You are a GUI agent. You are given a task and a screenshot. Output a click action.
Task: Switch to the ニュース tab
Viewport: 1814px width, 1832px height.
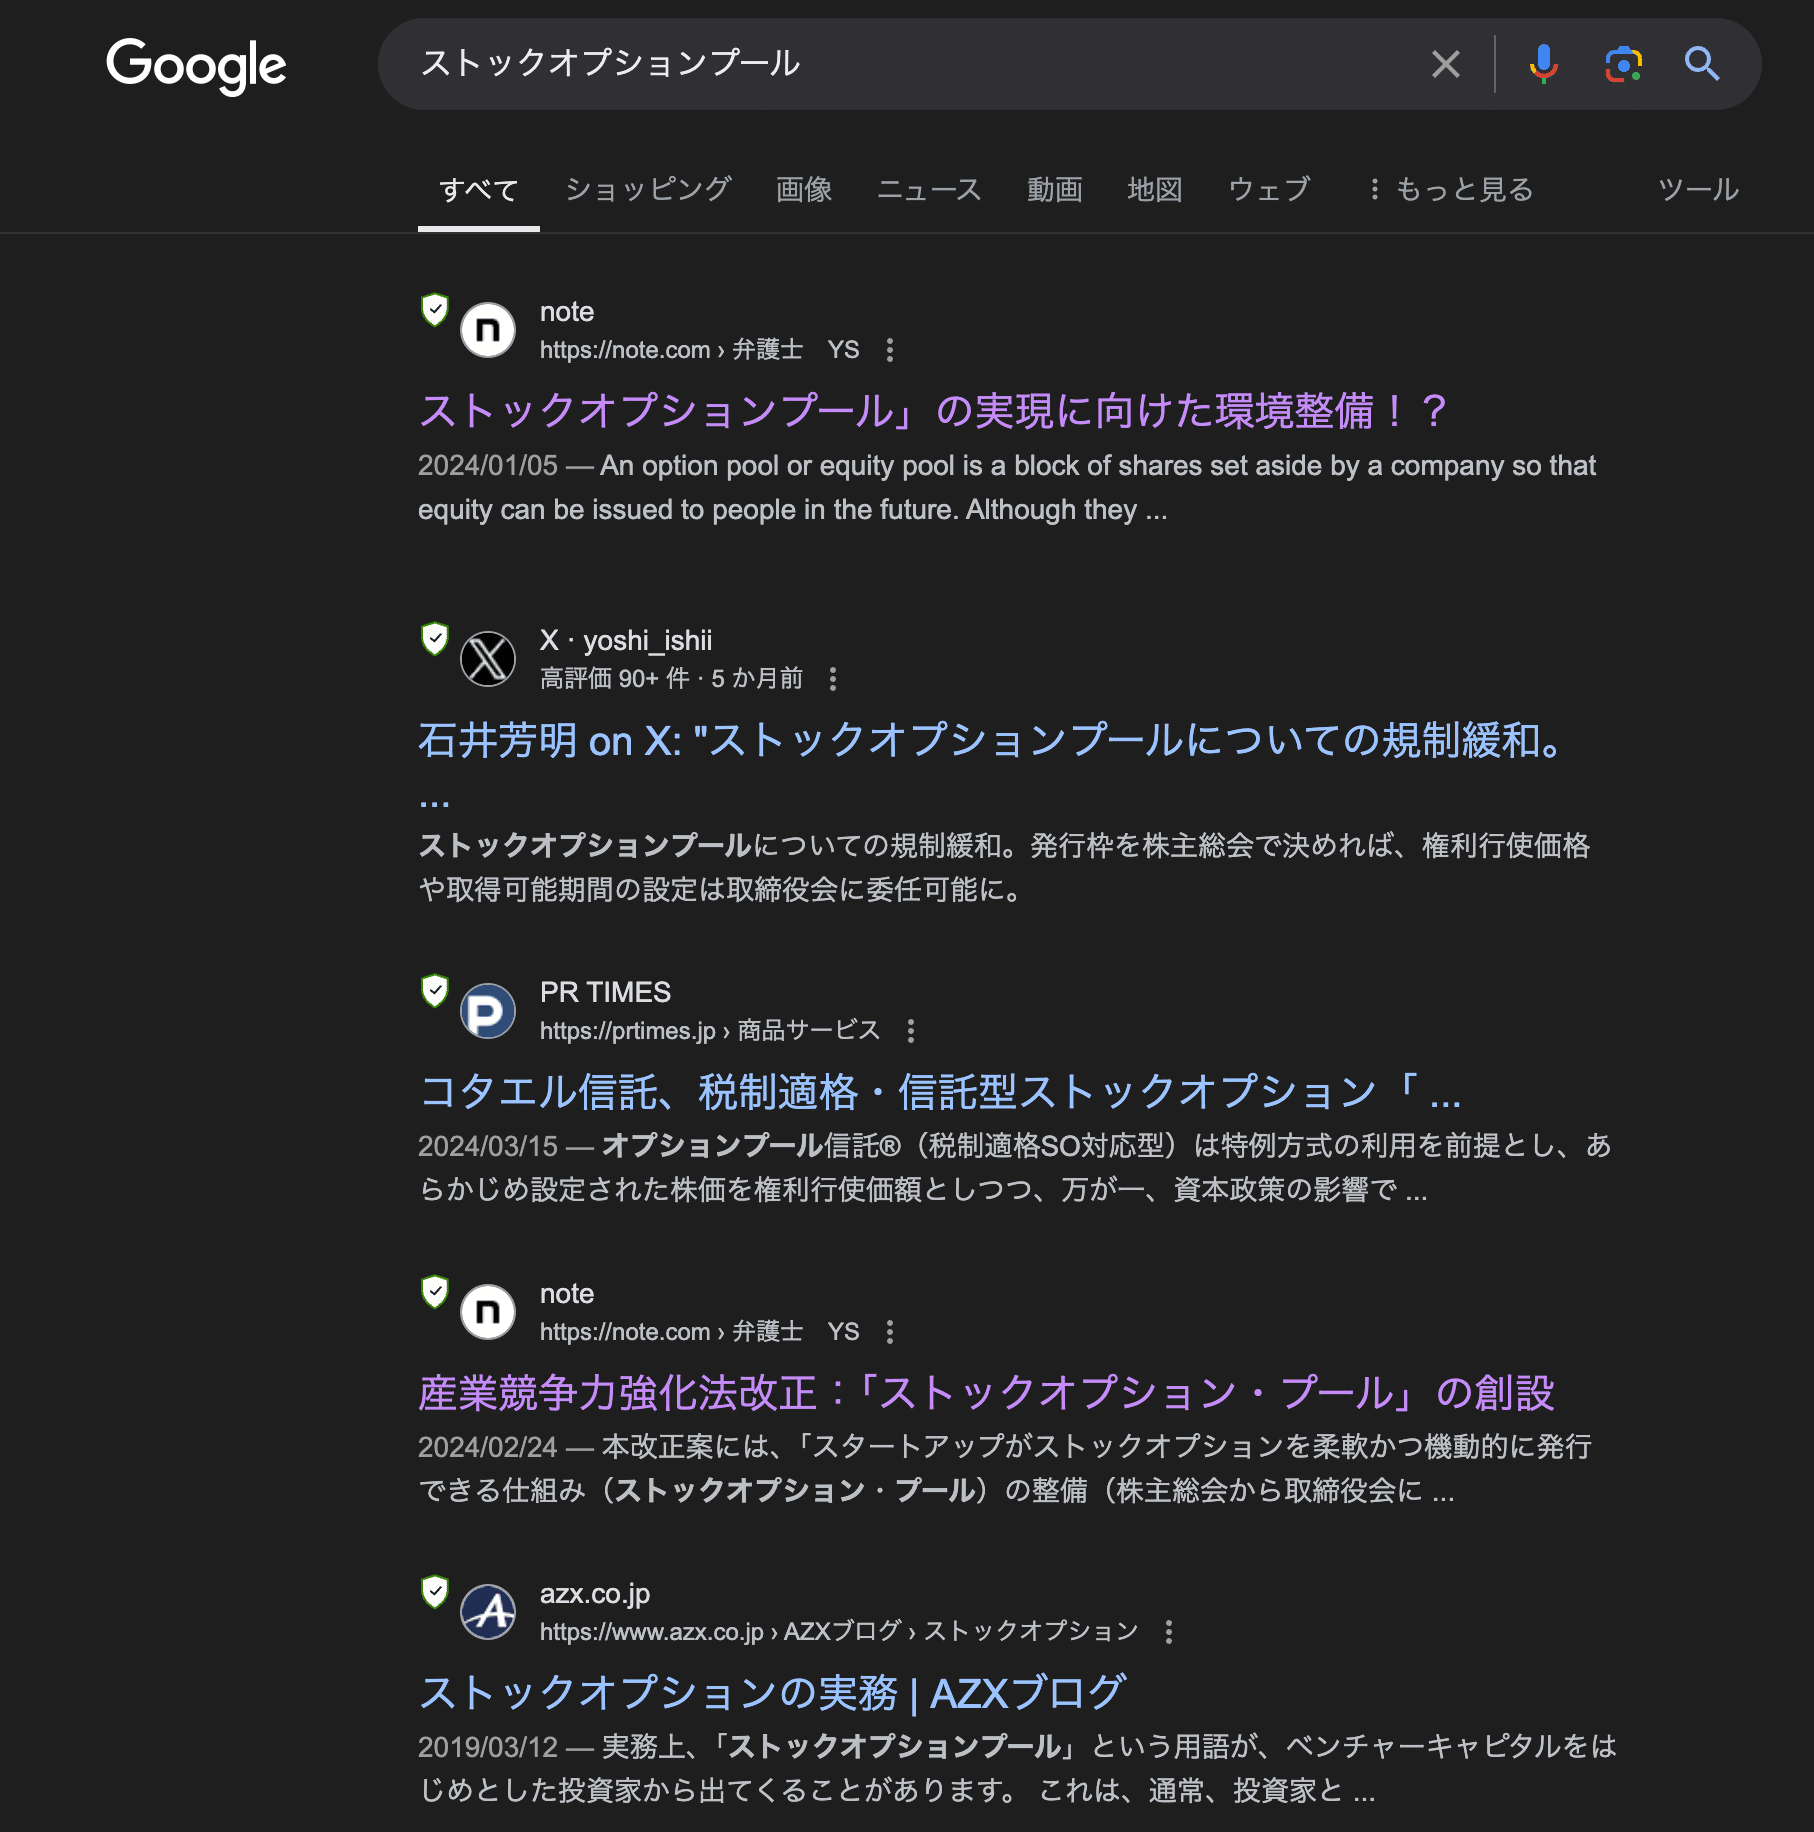(x=929, y=189)
